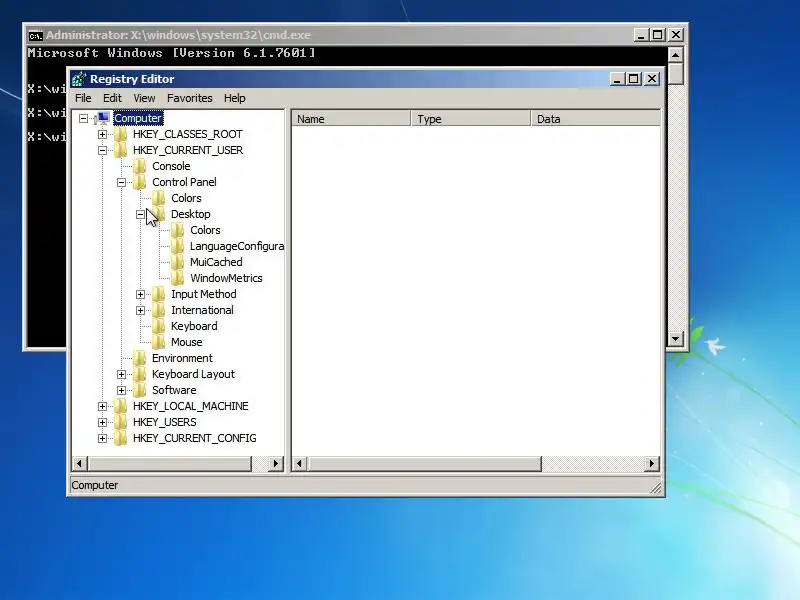
Task: Click the Environment folder icon
Action: [x=140, y=358]
